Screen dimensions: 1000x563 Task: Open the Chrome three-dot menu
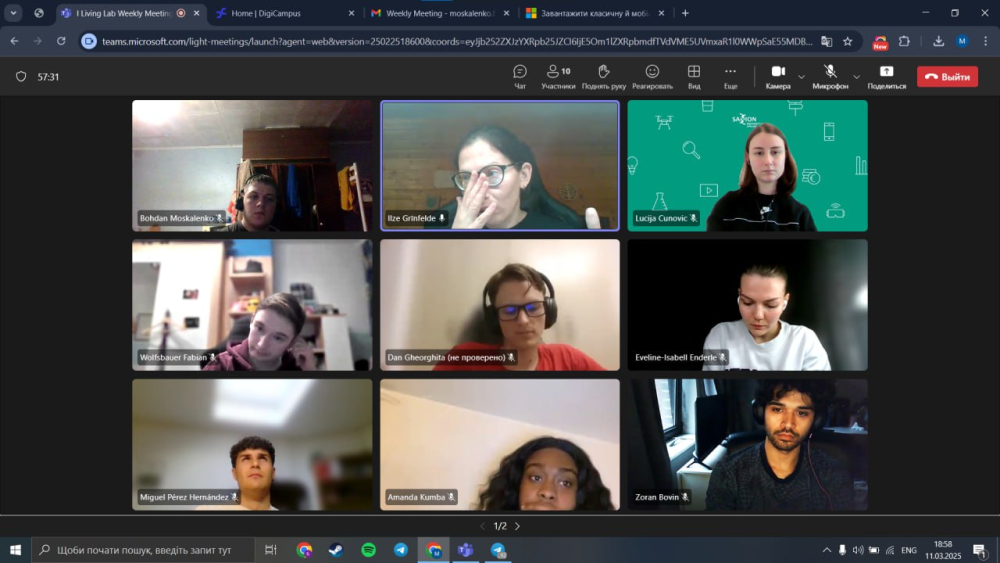(985, 41)
